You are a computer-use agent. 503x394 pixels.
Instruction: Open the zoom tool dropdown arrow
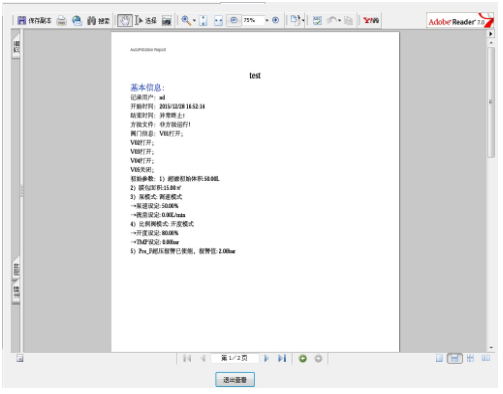pyautogui.click(x=194, y=21)
